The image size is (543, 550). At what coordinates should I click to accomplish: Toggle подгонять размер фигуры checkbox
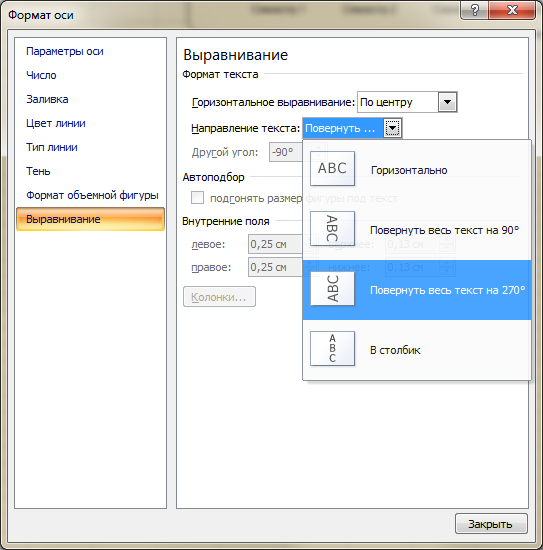(197, 198)
